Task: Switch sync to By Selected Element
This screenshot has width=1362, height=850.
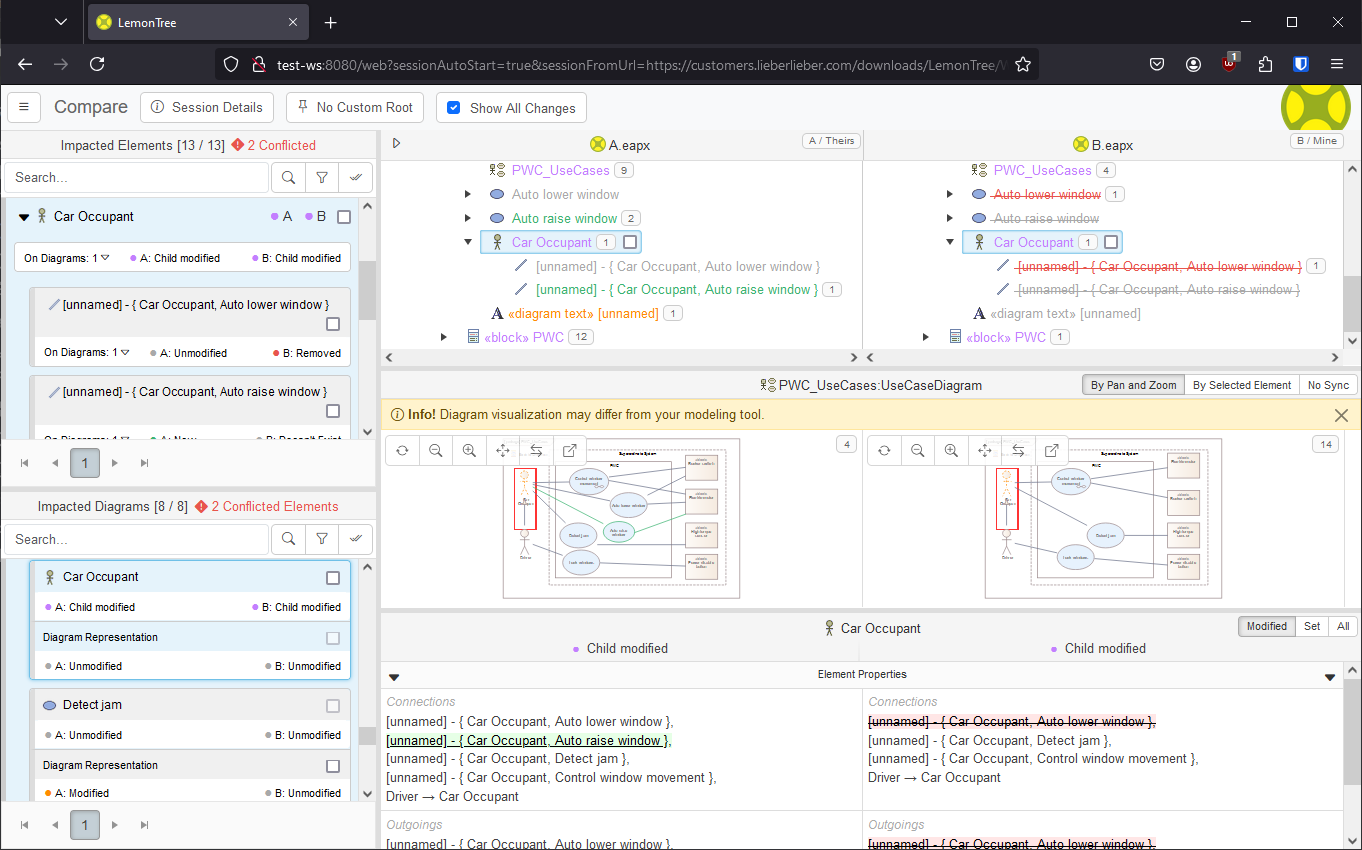Action: (x=1242, y=385)
